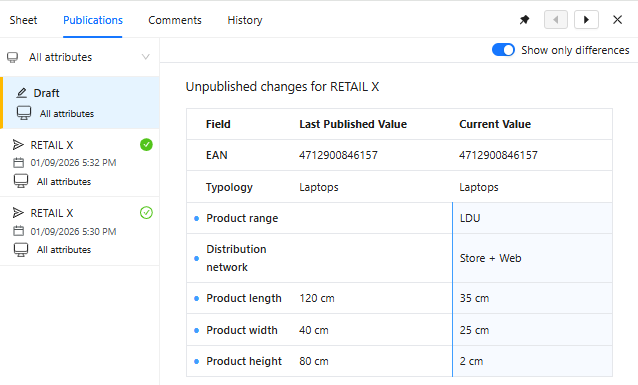The width and height of the screenshot is (638, 385).
Task: Click Distribution network field label
Action: click(236, 258)
